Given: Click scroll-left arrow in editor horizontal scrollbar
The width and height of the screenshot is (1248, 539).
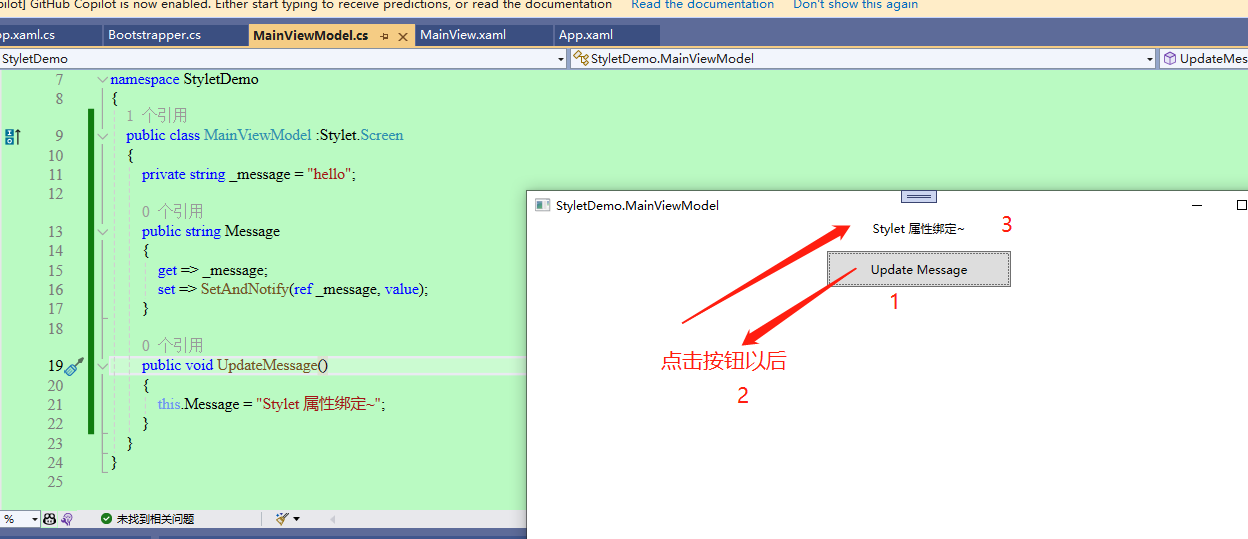Looking at the screenshot, I should click(333, 519).
